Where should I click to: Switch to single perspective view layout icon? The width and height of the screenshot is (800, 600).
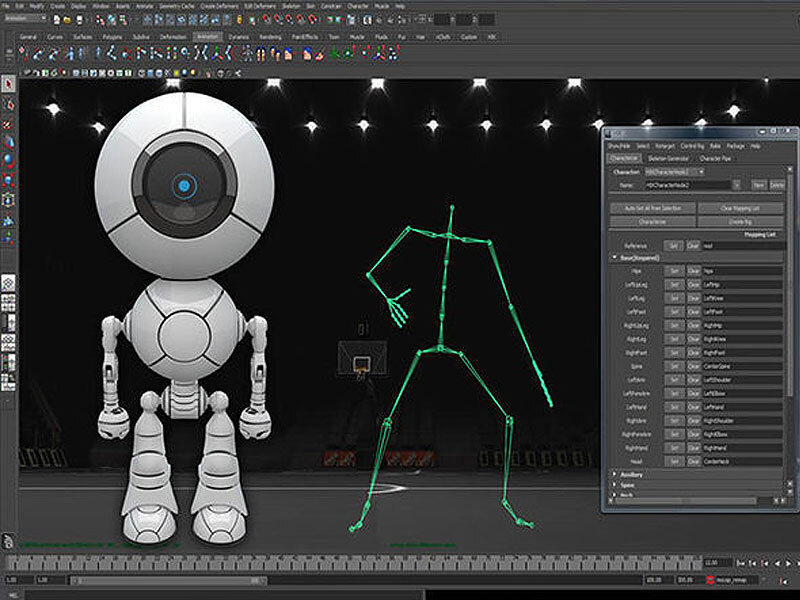8,284
